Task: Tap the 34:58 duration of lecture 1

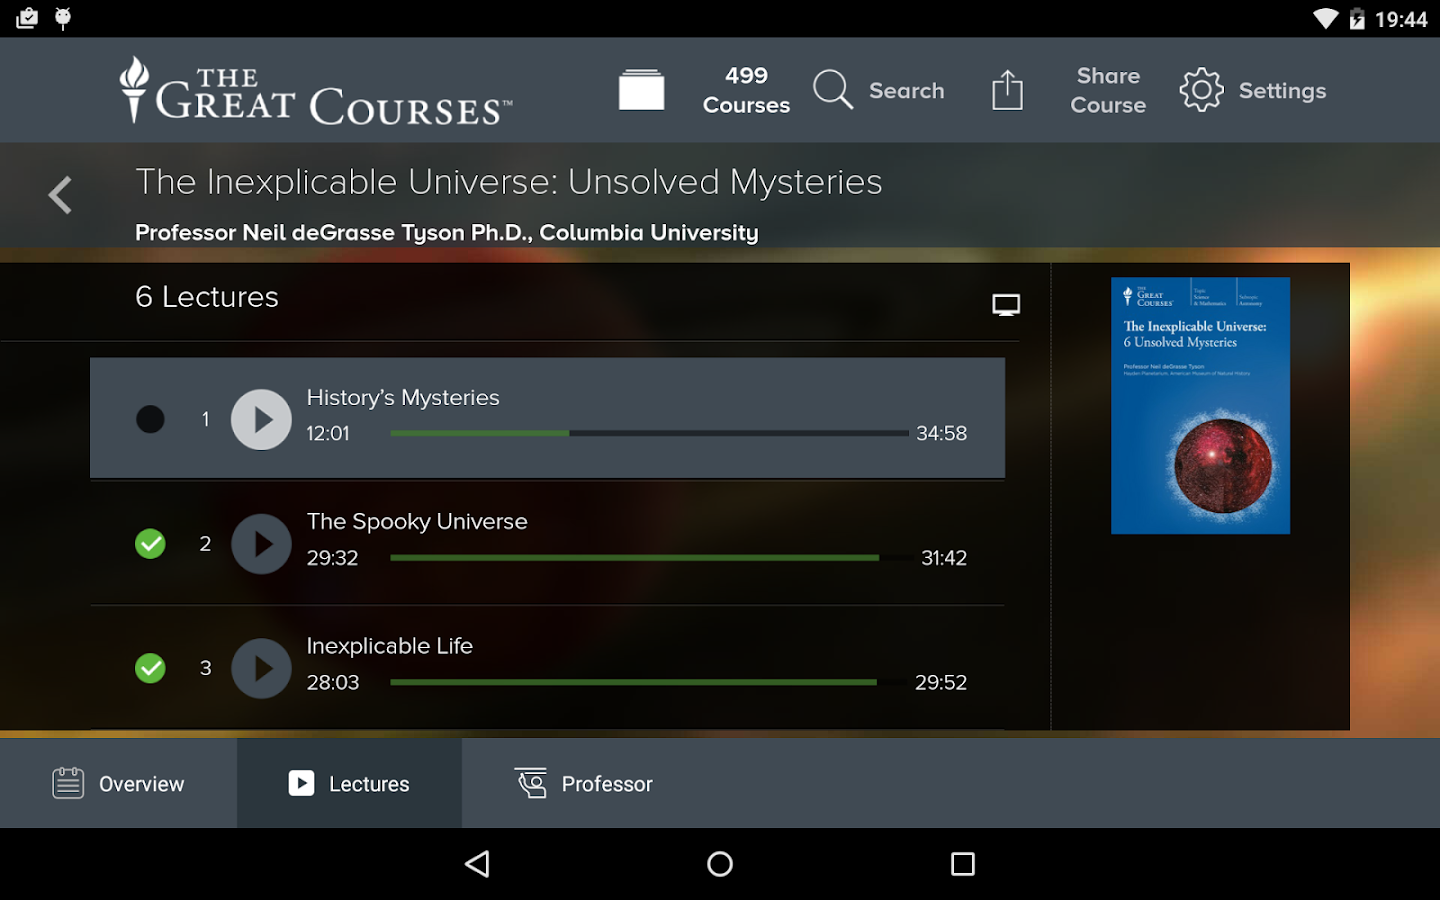Action: (x=942, y=433)
